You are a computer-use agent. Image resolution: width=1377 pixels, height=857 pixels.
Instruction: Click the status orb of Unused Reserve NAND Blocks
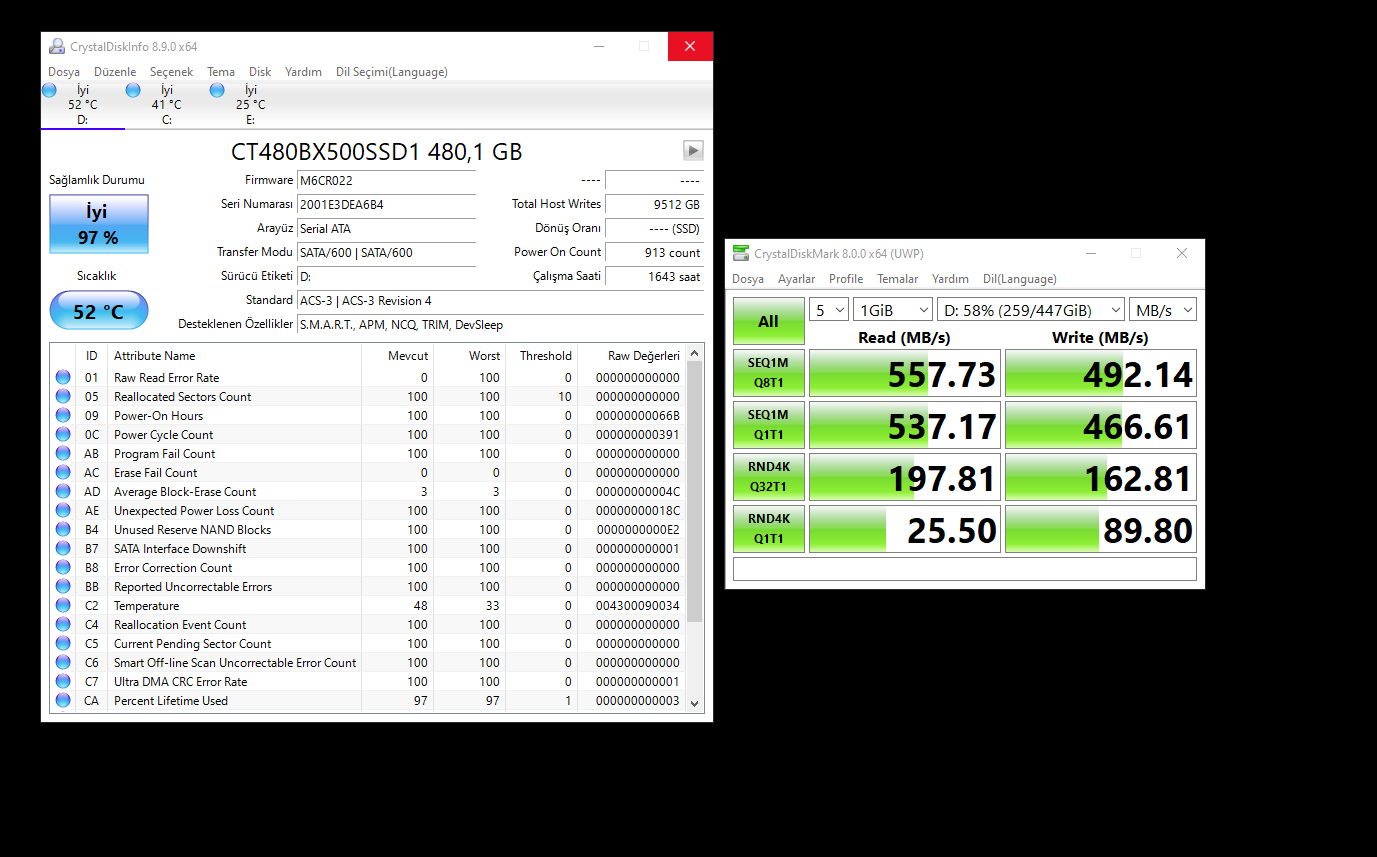(x=63, y=529)
